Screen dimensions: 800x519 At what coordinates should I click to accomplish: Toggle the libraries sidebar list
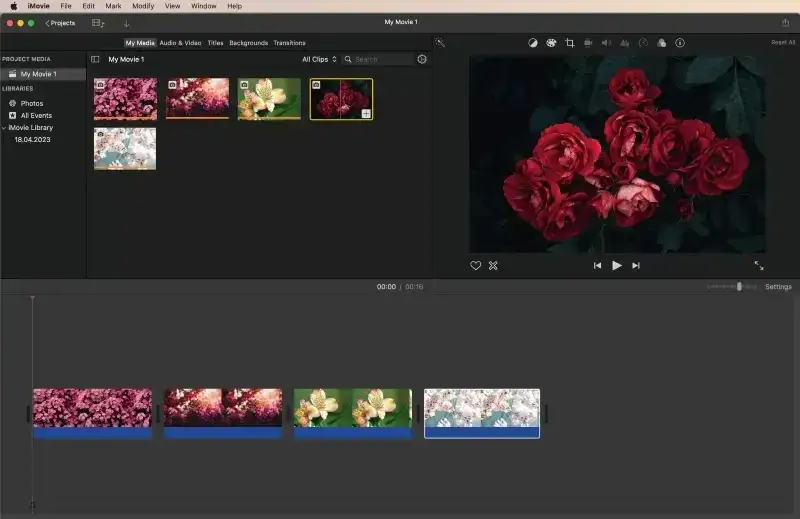(x=96, y=60)
